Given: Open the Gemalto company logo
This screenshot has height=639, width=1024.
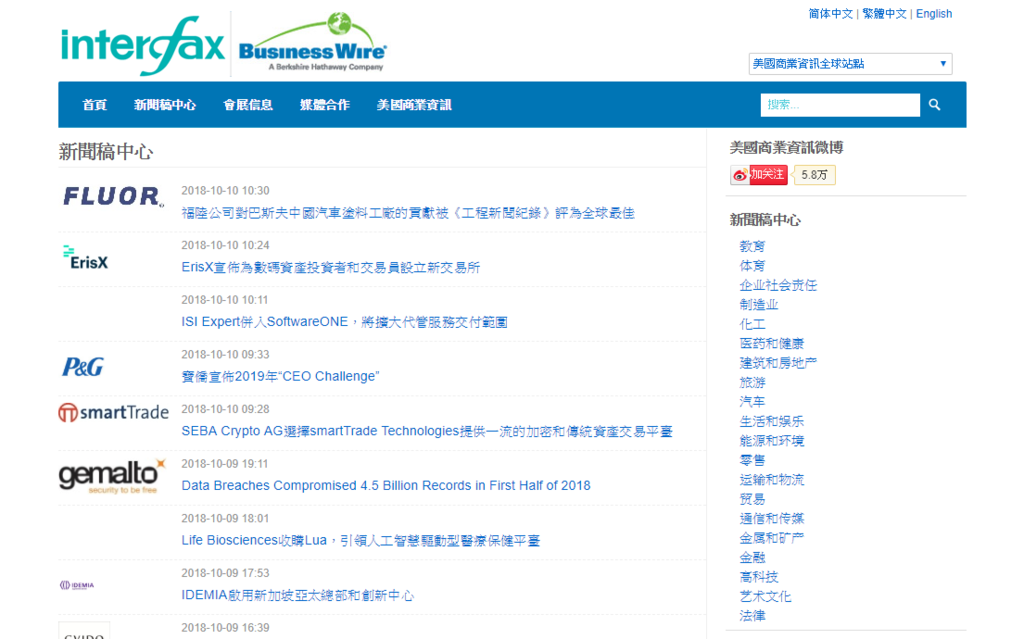Looking at the screenshot, I should [x=112, y=476].
